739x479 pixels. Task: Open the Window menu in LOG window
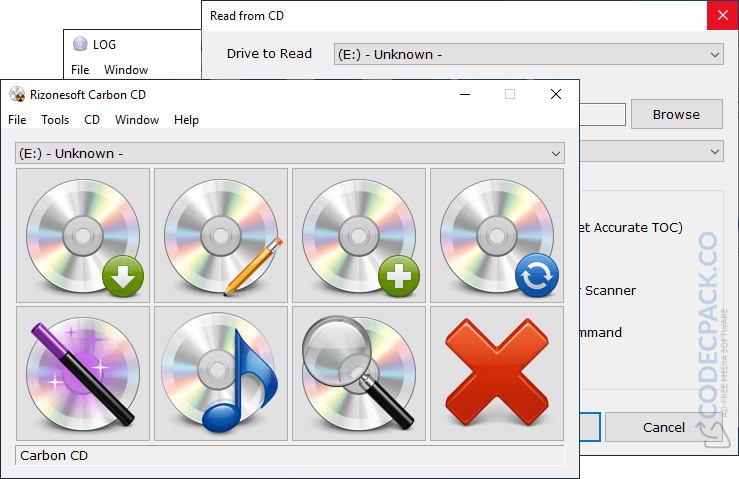126,70
